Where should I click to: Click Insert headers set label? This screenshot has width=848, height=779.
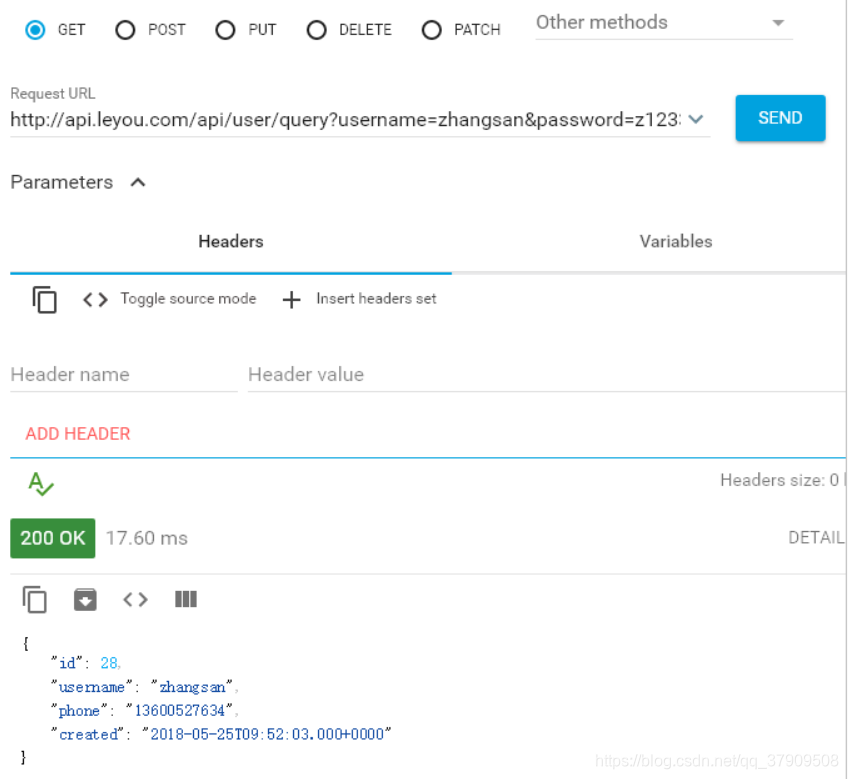pos(376,299)
